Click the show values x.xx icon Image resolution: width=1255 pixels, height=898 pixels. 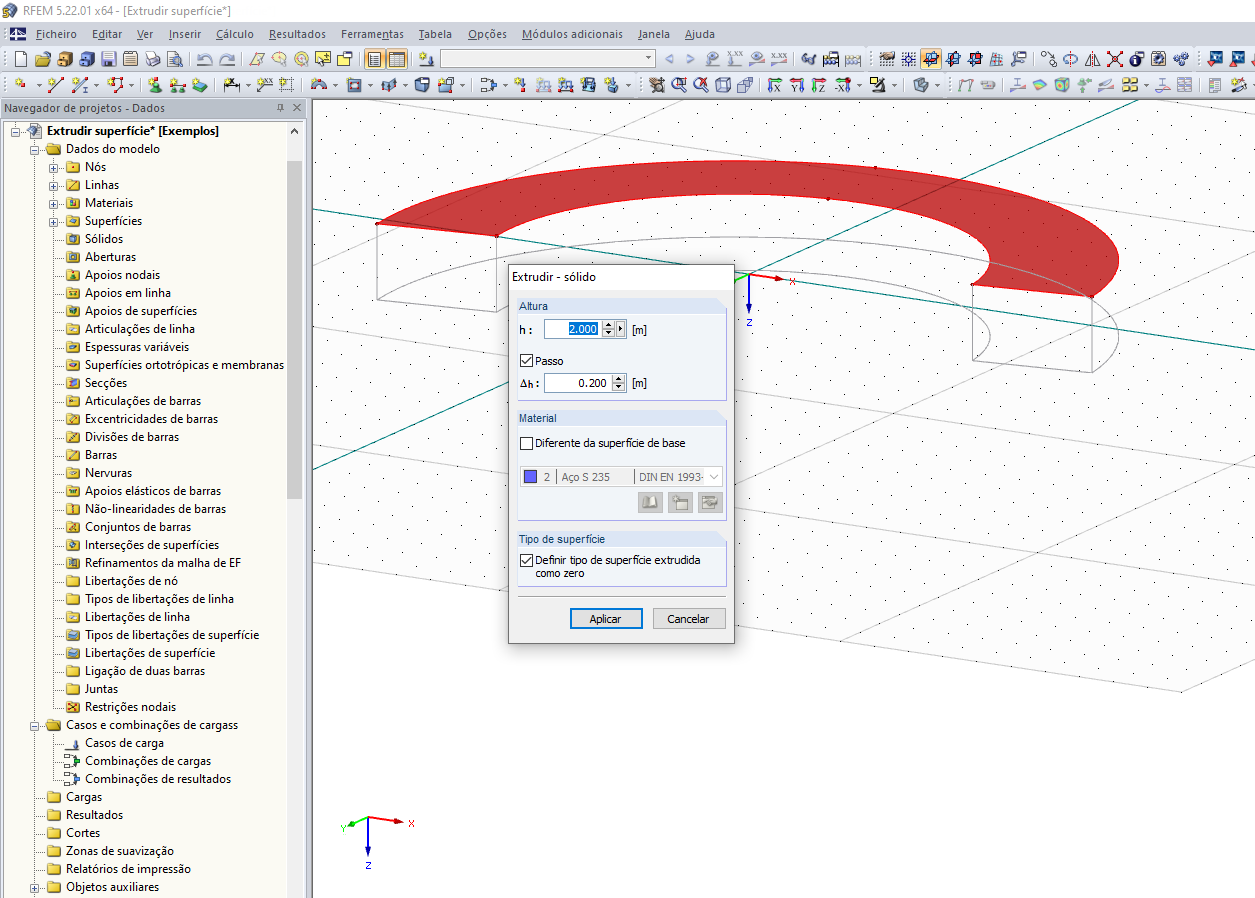tap(735, 59)
